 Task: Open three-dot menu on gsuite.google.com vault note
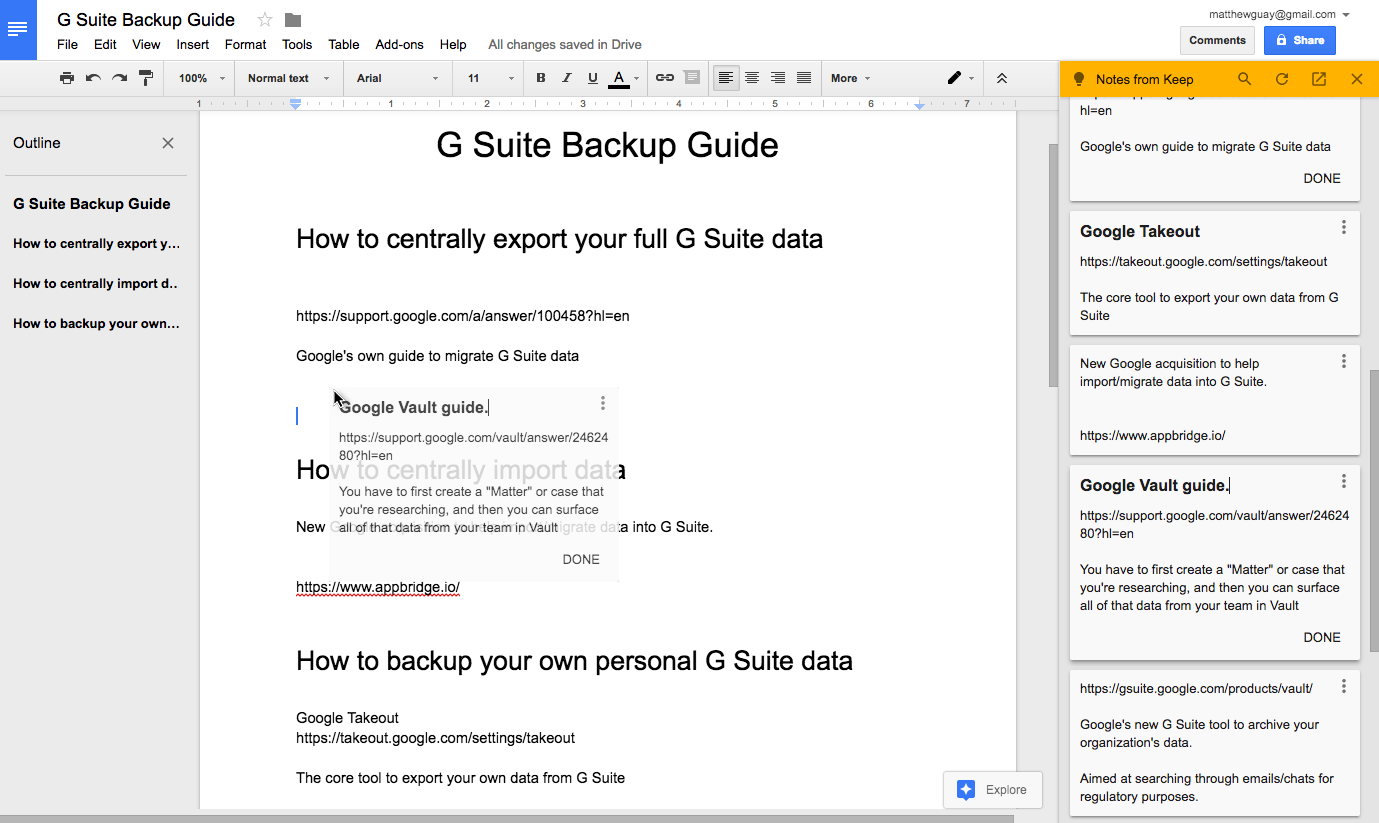(1344, 686)
